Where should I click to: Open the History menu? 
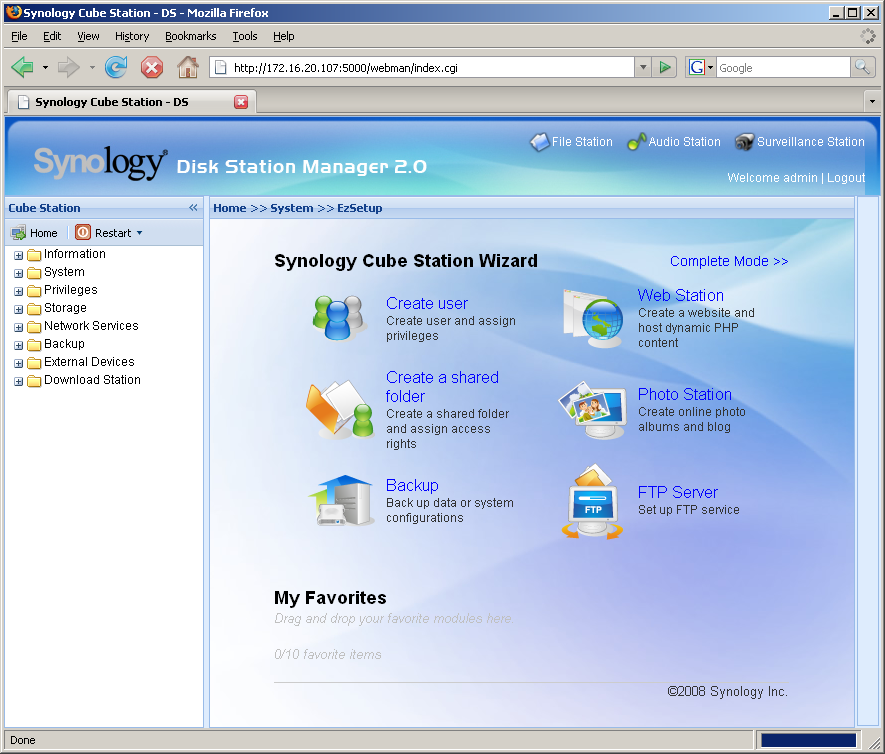point(132,36)
